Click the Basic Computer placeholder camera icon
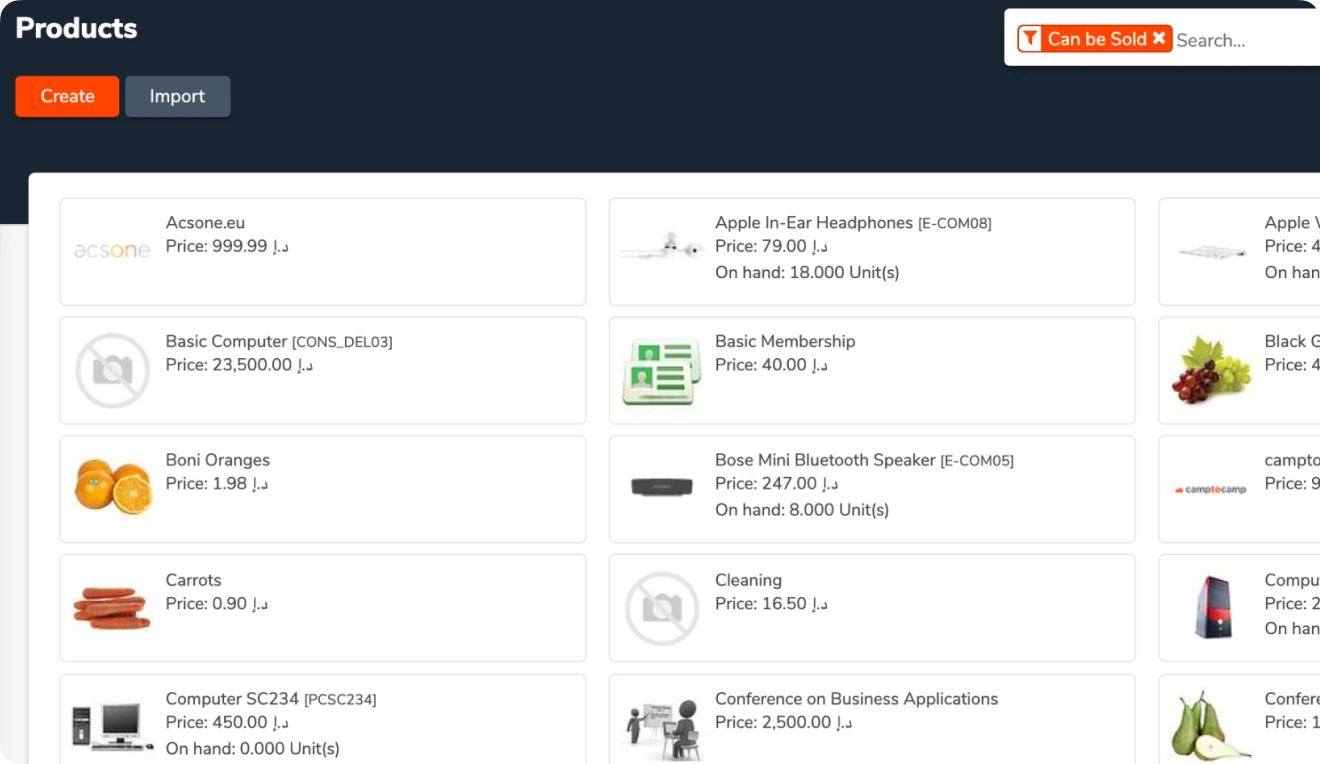Image resolution: width=1320 pixels, height=764 pixels. [x=112, y=371]
